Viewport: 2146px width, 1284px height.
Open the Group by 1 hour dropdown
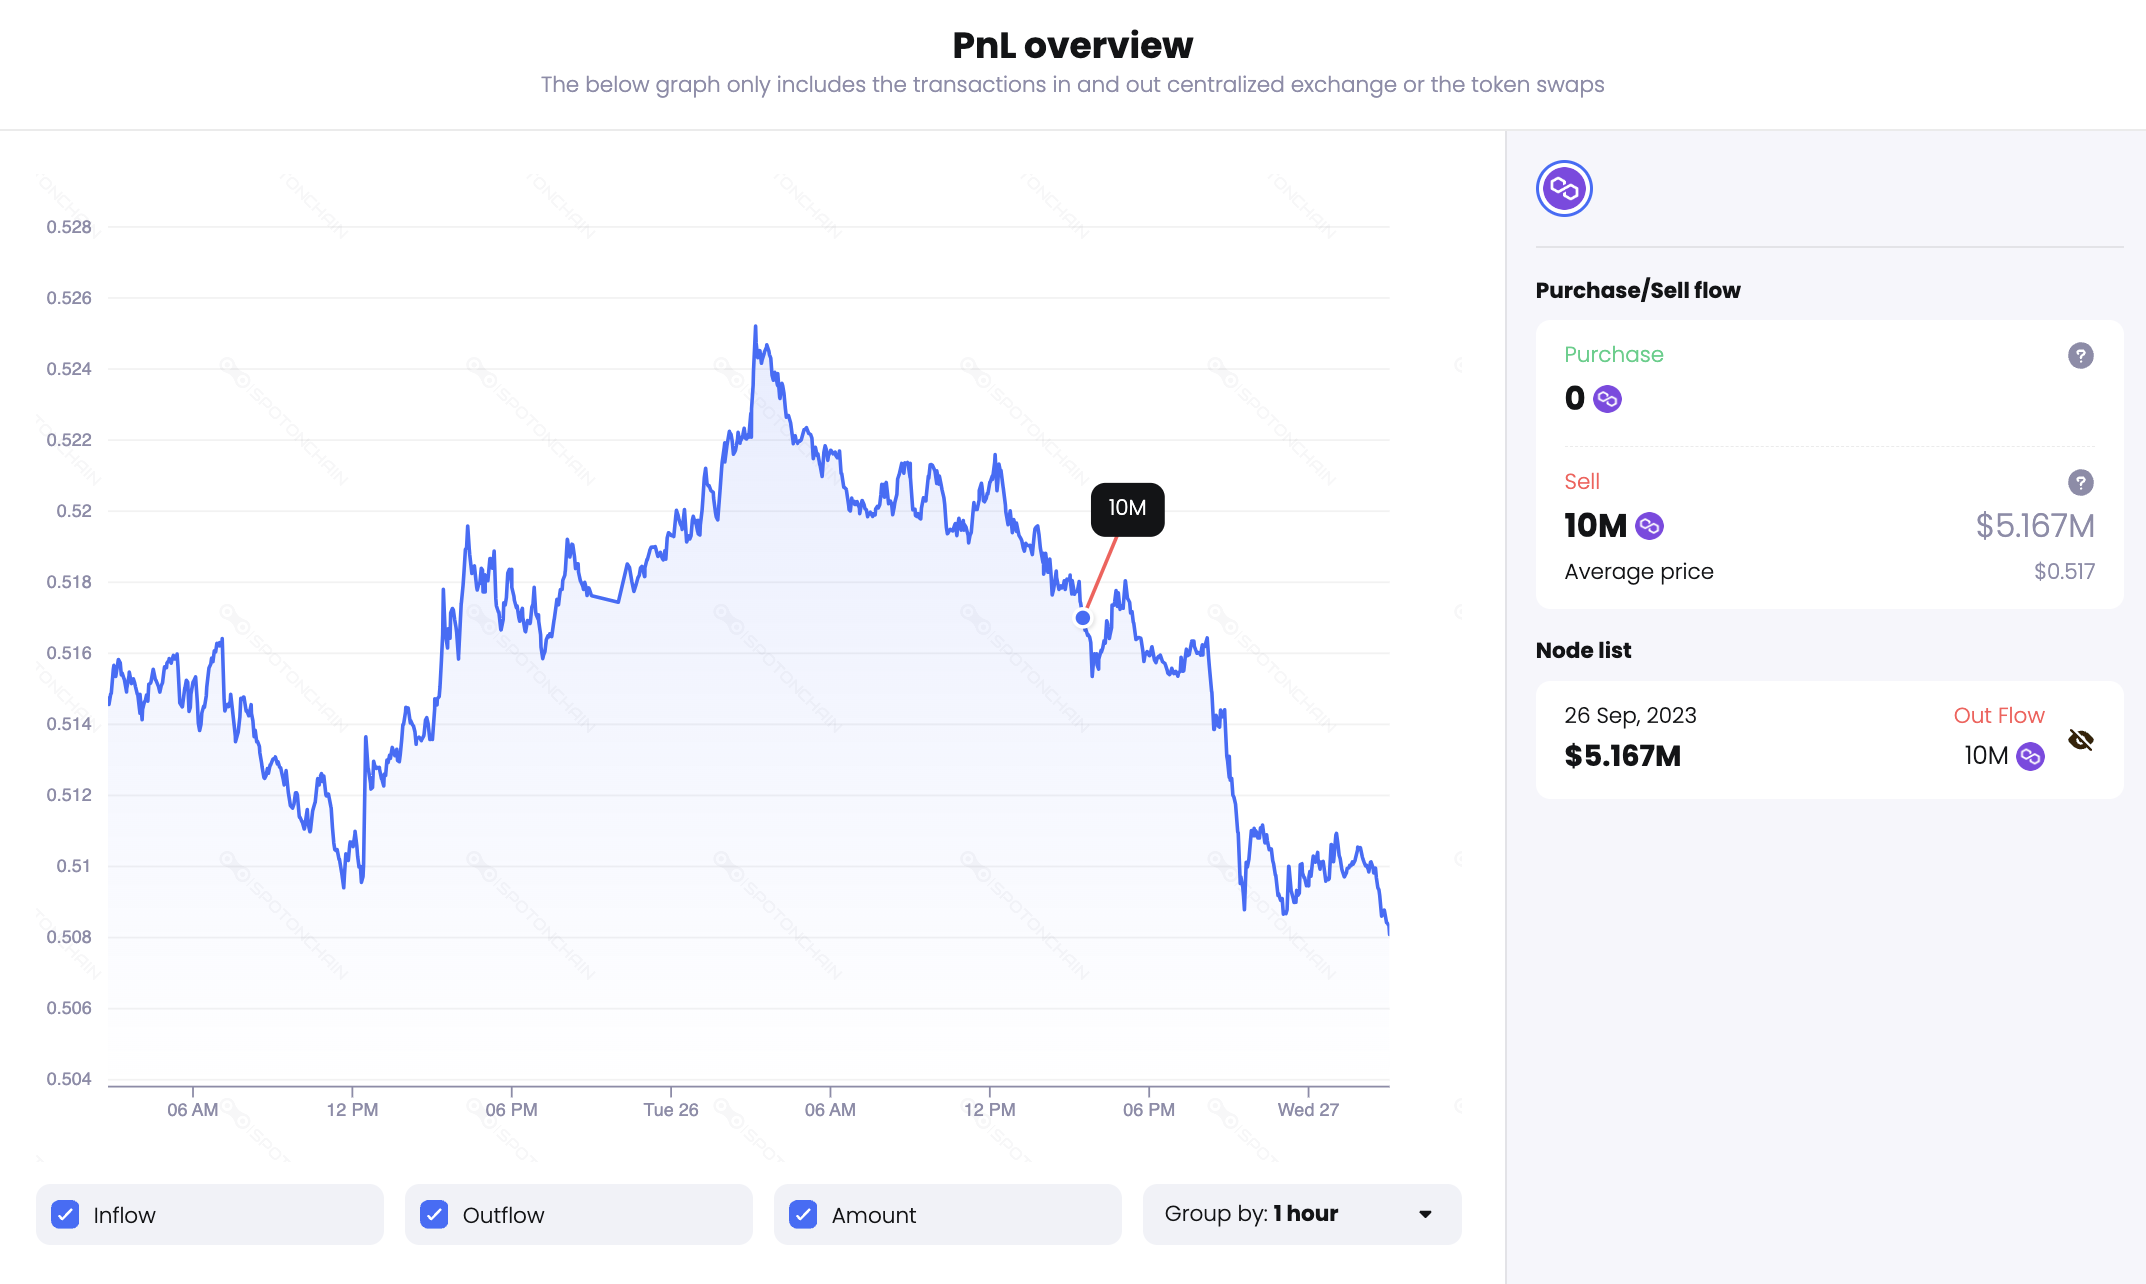pos(1300,1214)
